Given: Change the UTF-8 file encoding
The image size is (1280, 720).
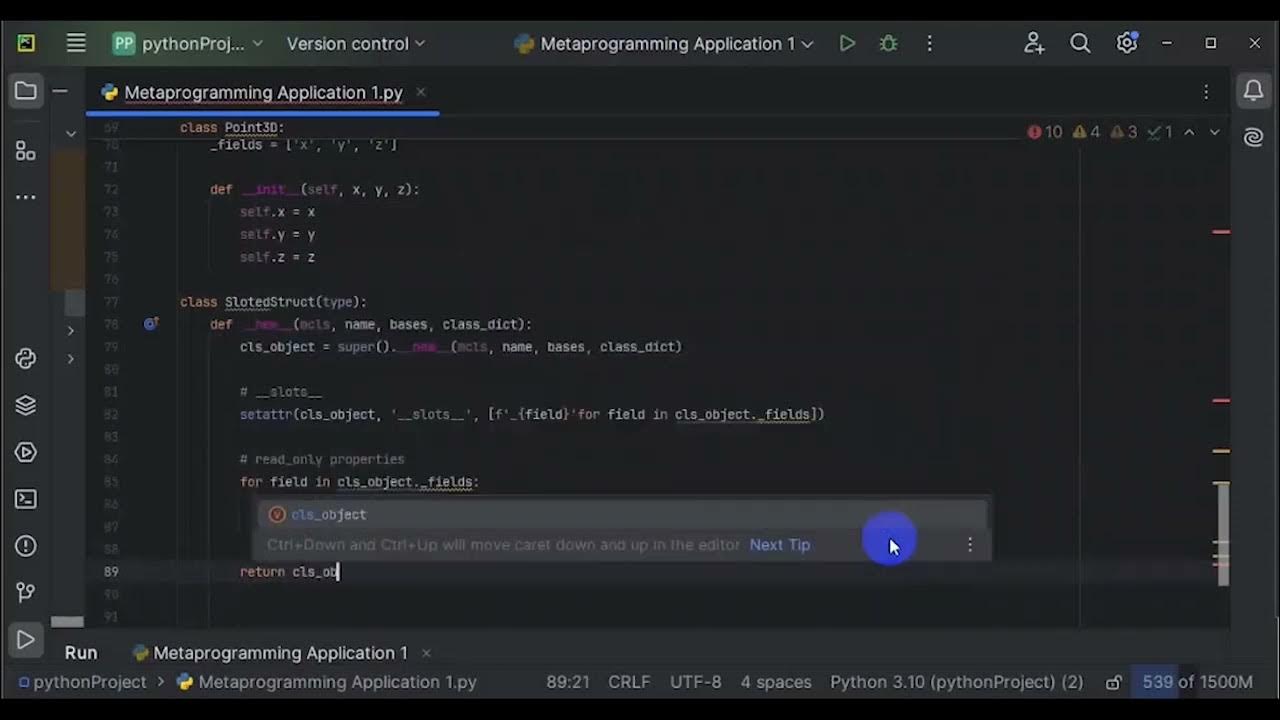Looking at the screenshot, I should pos(696,682).
